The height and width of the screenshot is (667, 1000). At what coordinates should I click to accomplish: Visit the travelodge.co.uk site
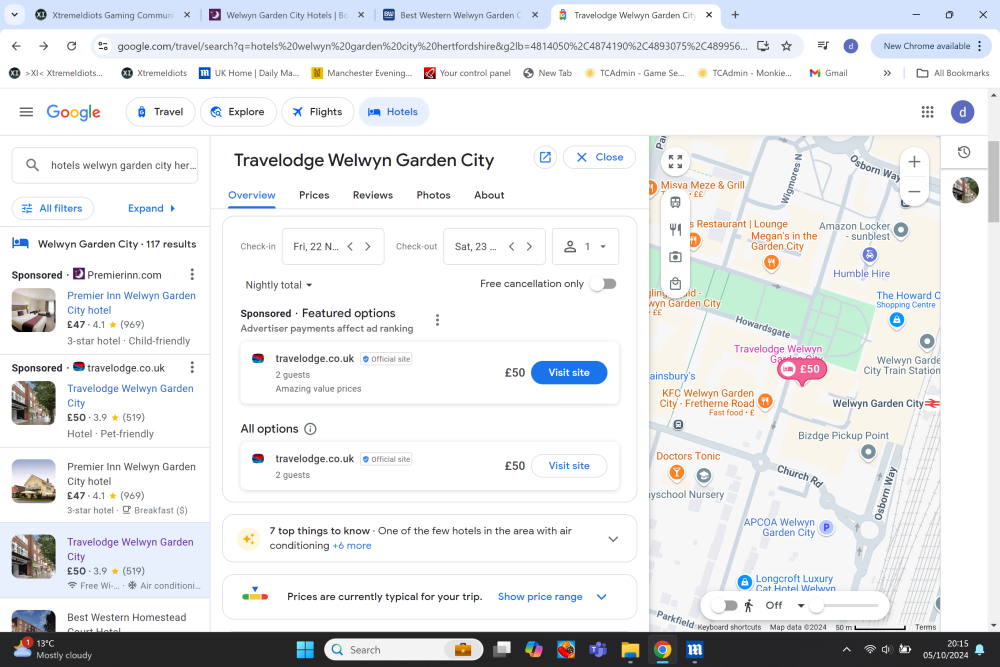[568, 372]
